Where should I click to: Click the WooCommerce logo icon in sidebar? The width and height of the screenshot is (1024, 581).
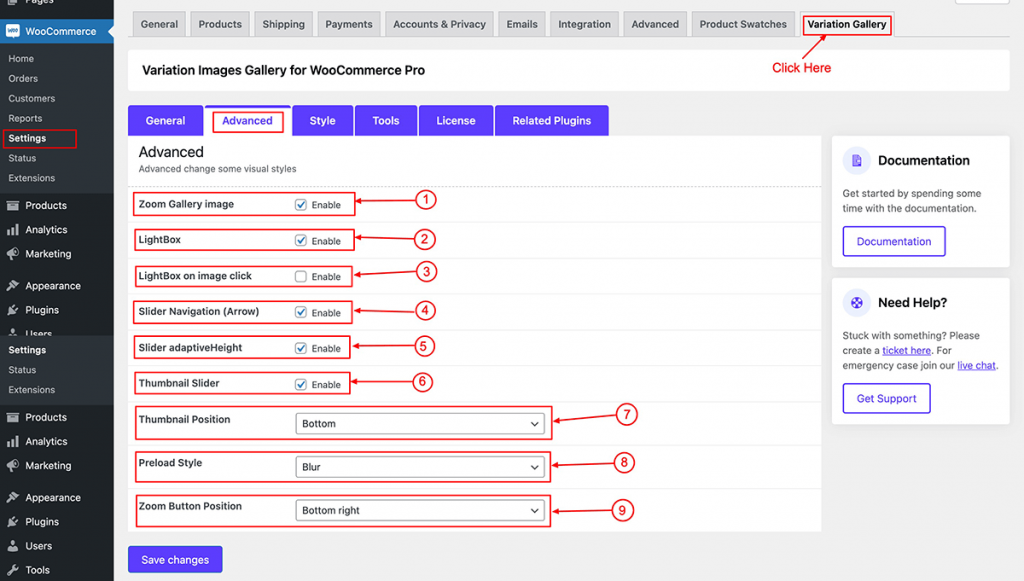point(12,31)
